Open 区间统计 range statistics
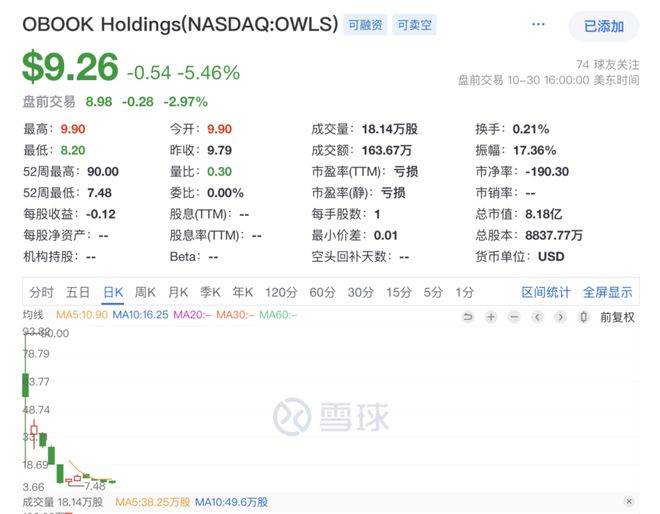The height and width of the screenshot is (514, 660). [546, 292]
